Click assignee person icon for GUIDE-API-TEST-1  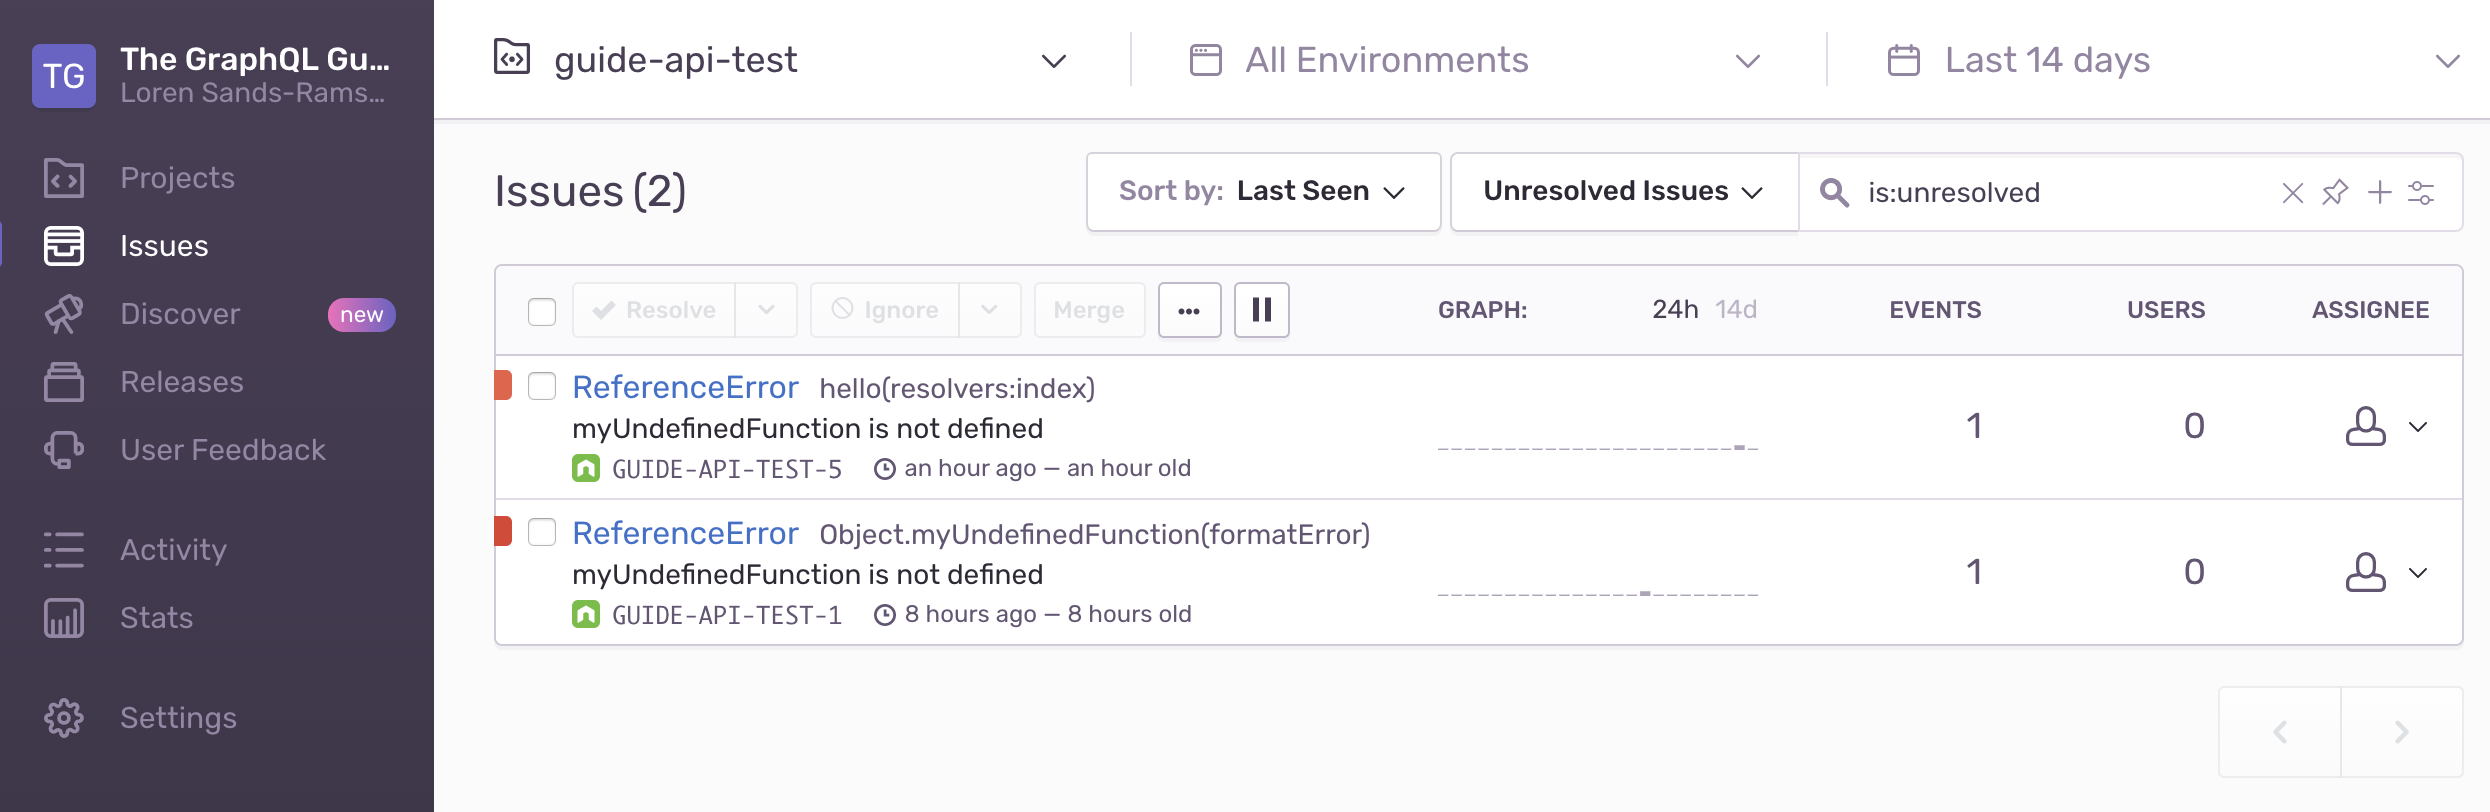(x=2366, y=572)
